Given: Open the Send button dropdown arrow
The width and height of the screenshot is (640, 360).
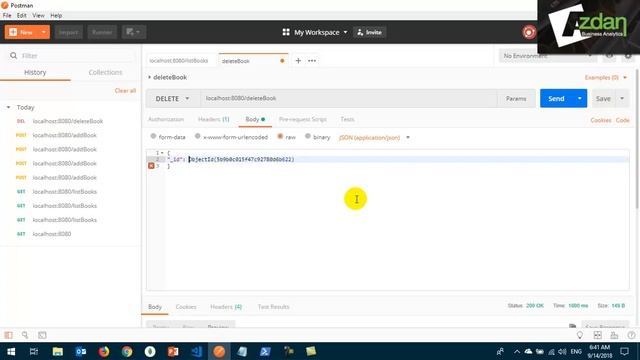Looking at the screenshot, I should coord(580,98).
